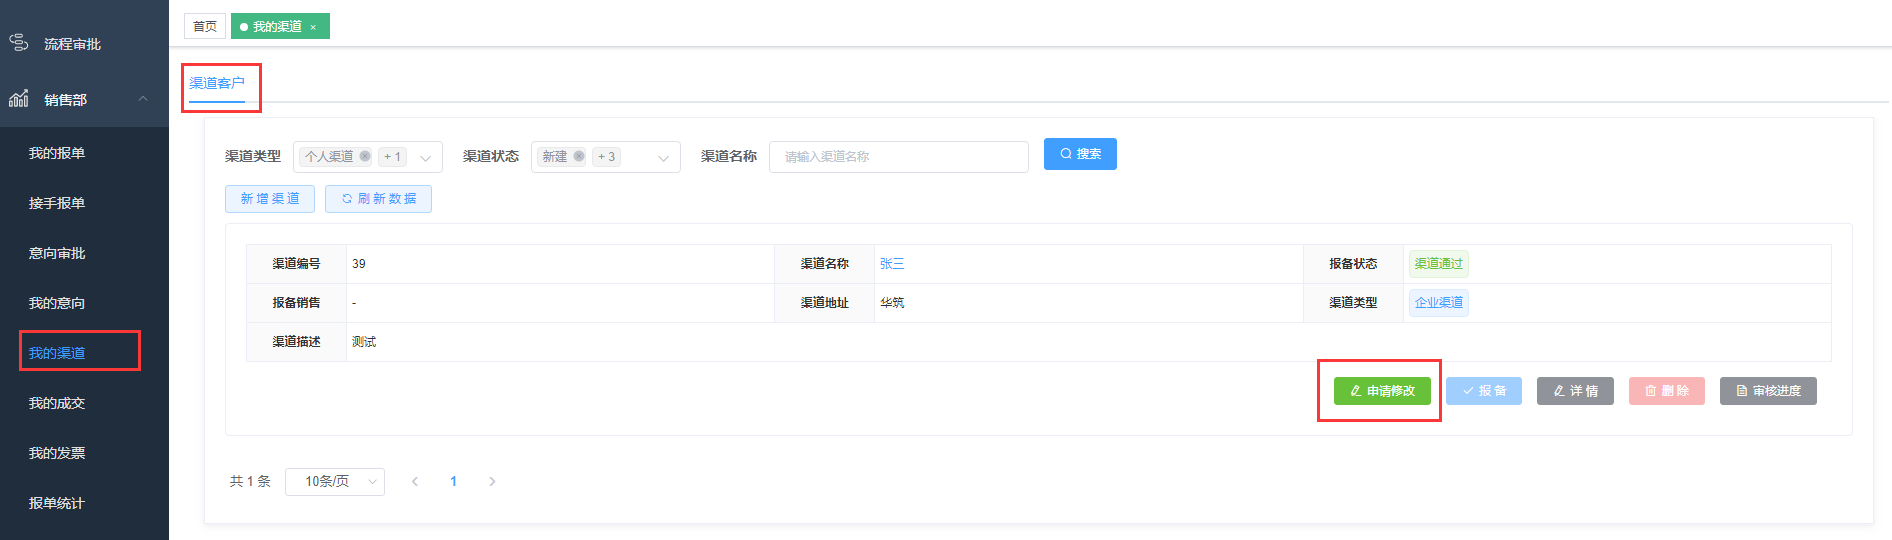Open the 渠道类型 dropdown
The image size is (1892, 540).
click(x=425, y=157)
